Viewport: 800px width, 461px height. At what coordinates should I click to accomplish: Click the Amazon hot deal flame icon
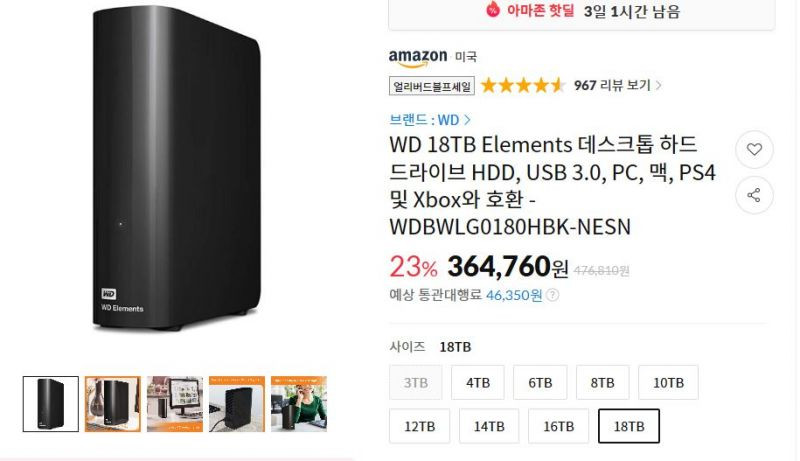(492, 9)
